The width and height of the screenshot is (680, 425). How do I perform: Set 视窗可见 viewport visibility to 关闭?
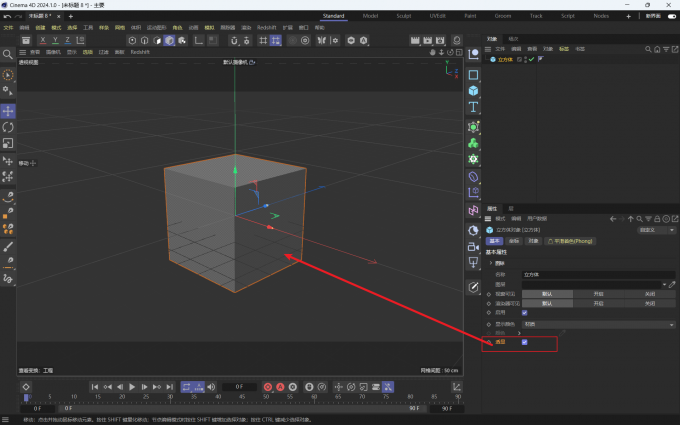650,294
